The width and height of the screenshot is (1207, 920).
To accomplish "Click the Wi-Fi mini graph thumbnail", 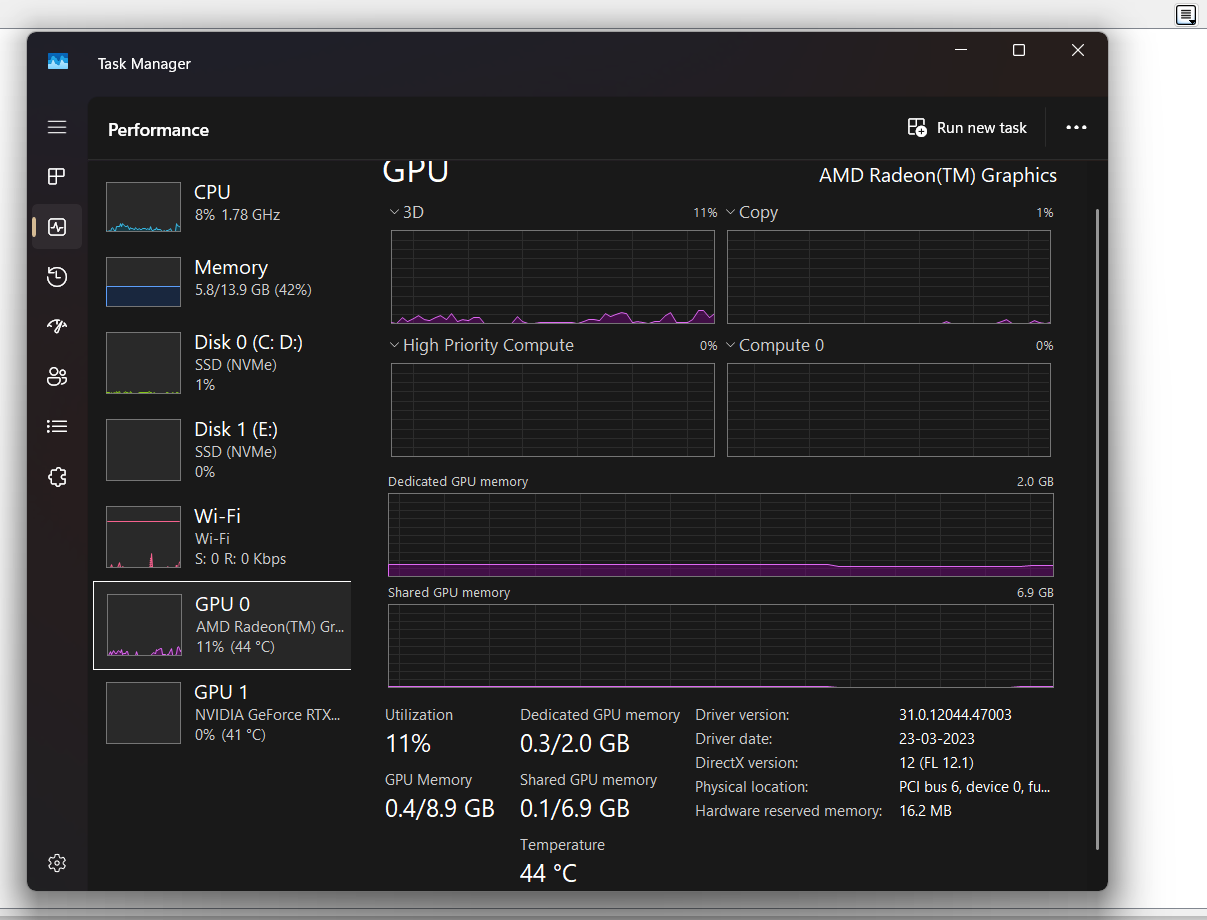I will point(144,537).
